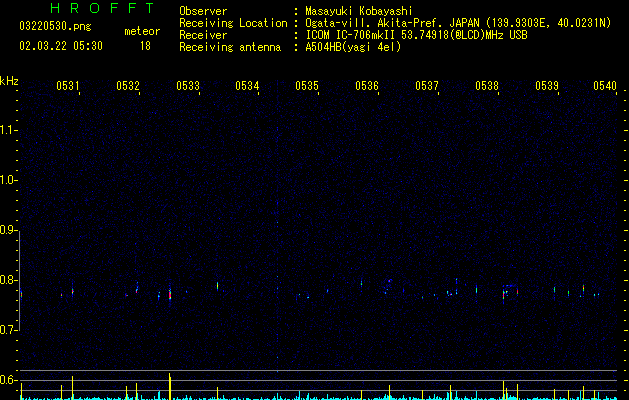Click the tallest yellow signal peak near 0533
This screenshot has height=400, width=629.
point(170,386)
